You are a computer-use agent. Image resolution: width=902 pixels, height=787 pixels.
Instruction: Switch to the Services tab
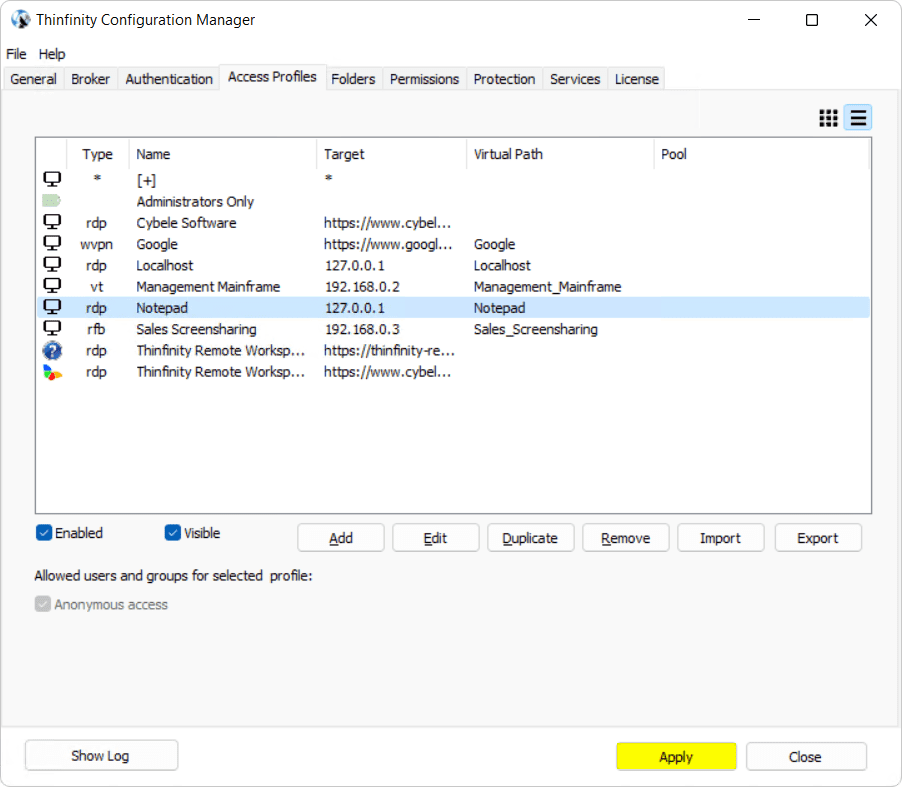[575, 79]
